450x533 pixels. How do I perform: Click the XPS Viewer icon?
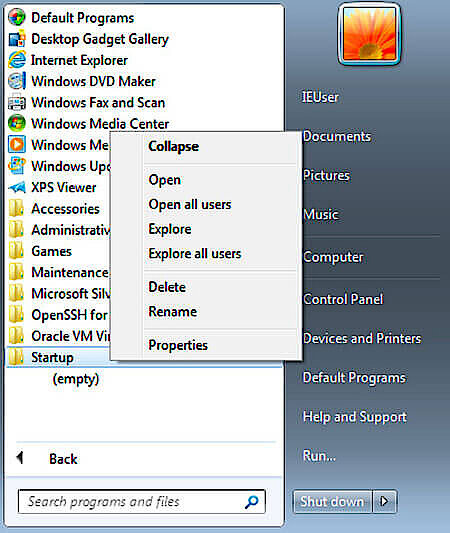coord(17,187)
